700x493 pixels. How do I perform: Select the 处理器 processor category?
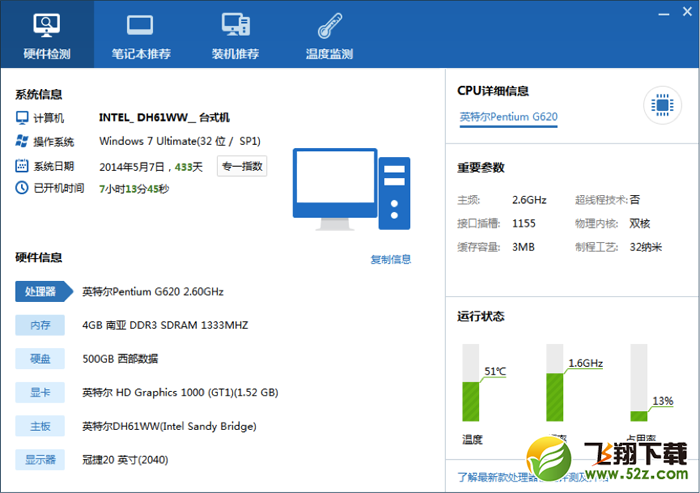(x=44, y=292)
